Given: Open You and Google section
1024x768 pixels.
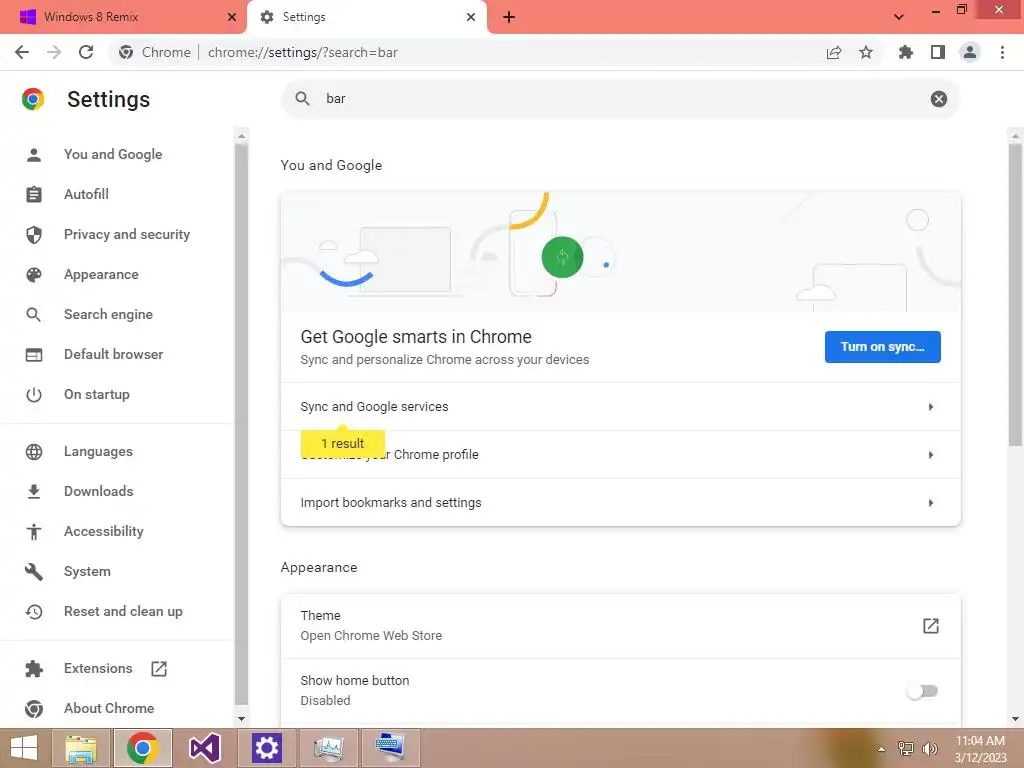Looking at the screenshot, I should (113, 154).
